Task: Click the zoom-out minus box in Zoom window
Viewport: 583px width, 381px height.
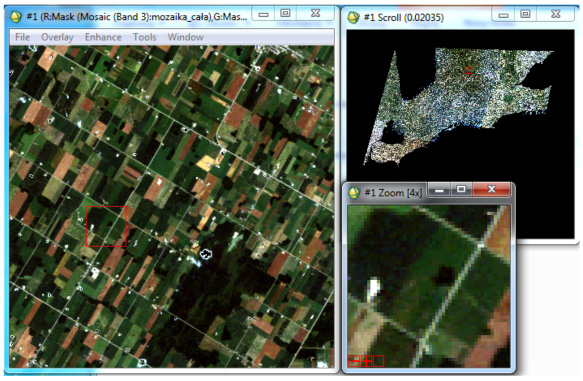Action: (x=354, y=361)
